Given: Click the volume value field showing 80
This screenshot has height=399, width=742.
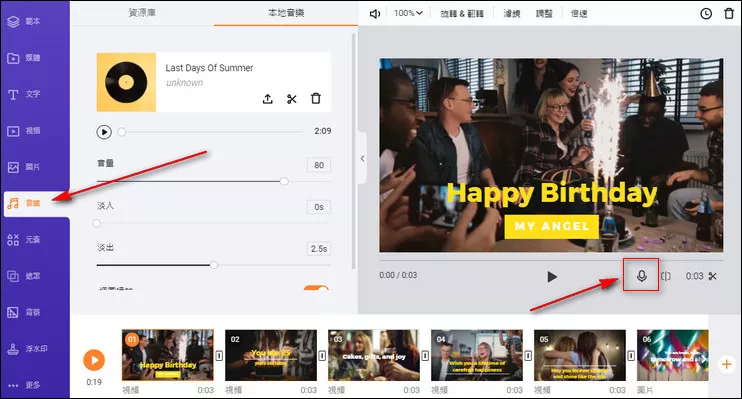Looking at the screenshot, I should click(319, 165).
